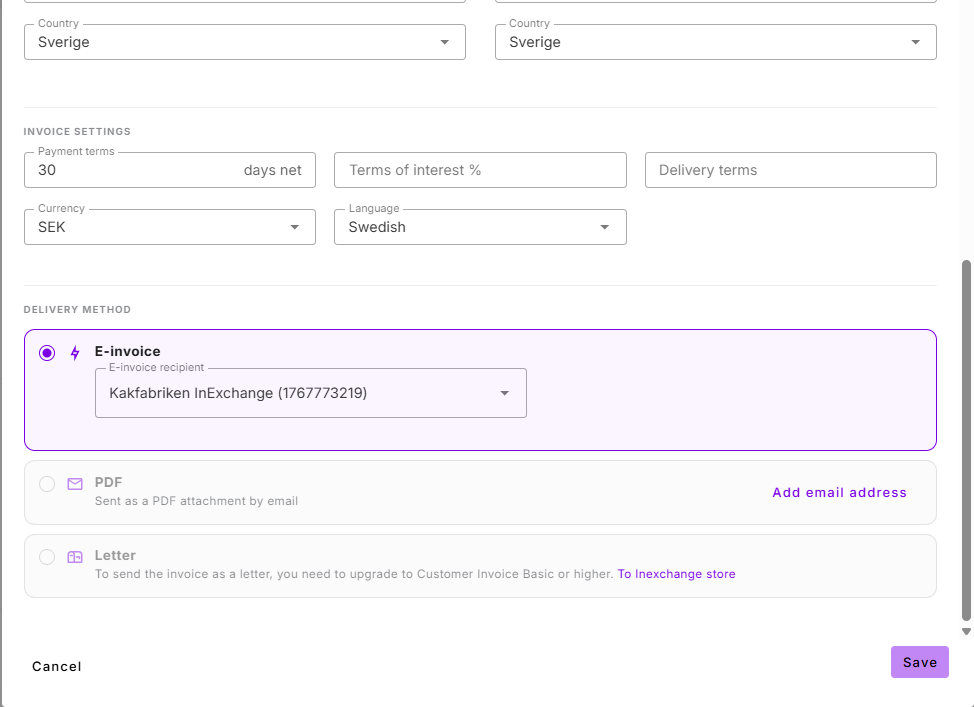The width and height of the screenshot is (974, 707).
Task: Click the scrollbar down arrow
Action: (x=966, y=631)
